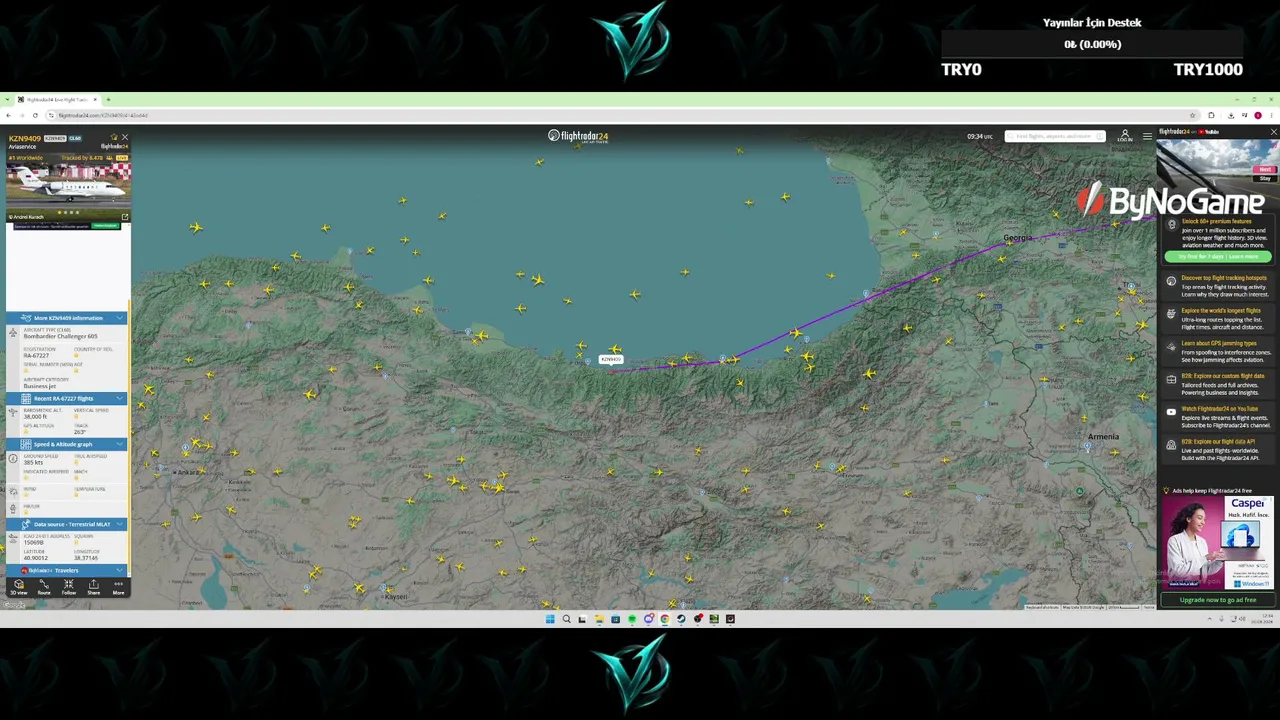Open the aircraft photo of the Challenger jet

point(68,186)
